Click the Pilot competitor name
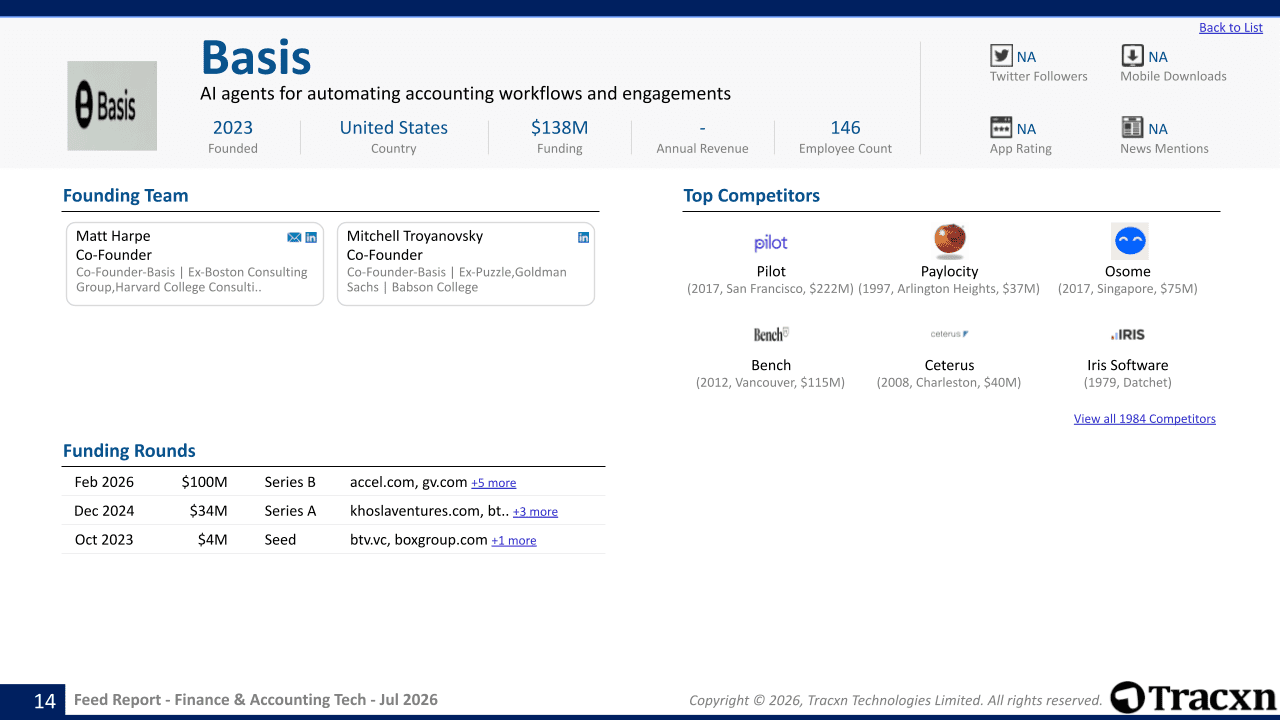 771,271
